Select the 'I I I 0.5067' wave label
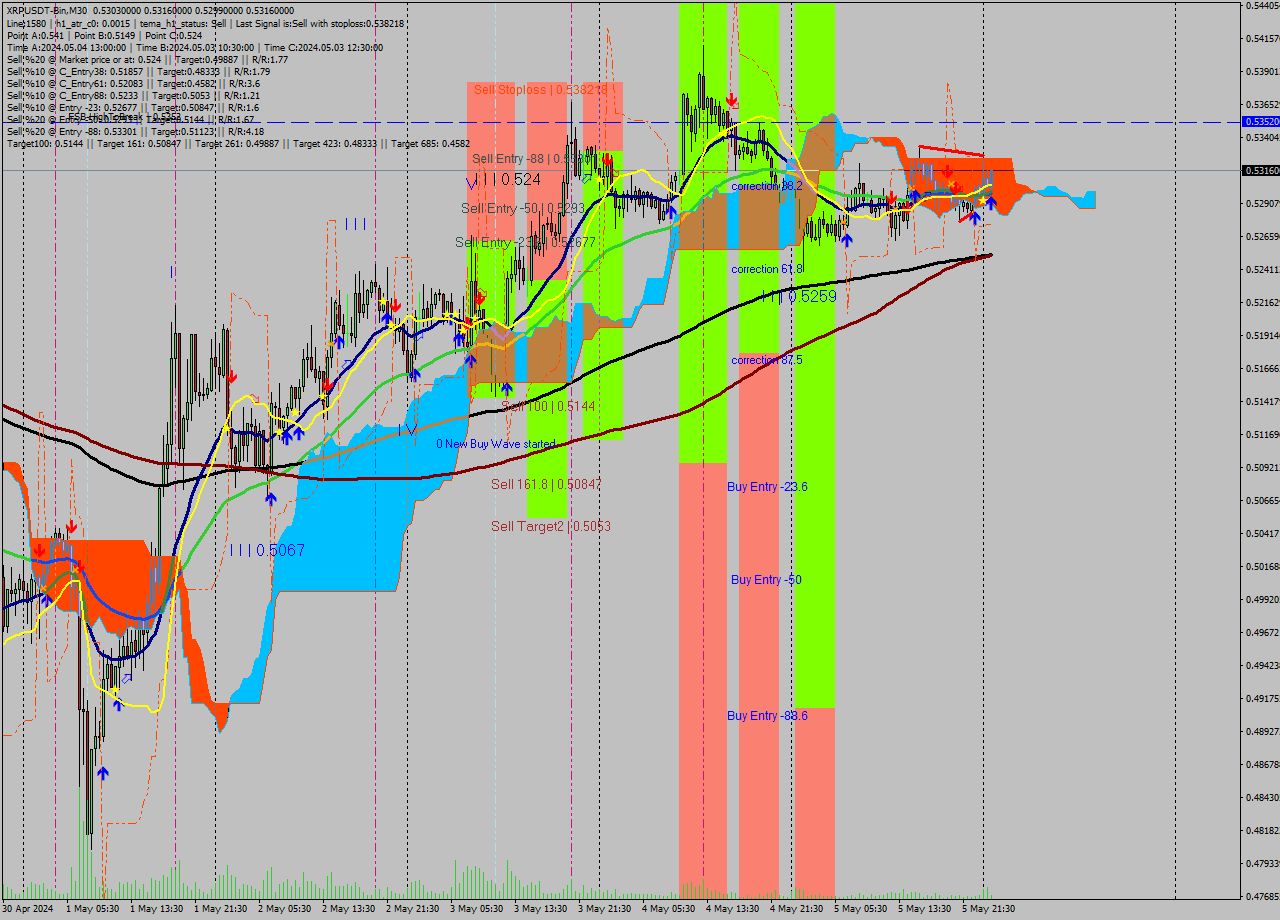Screen dimensions: 1280x920 pos(267,551)
